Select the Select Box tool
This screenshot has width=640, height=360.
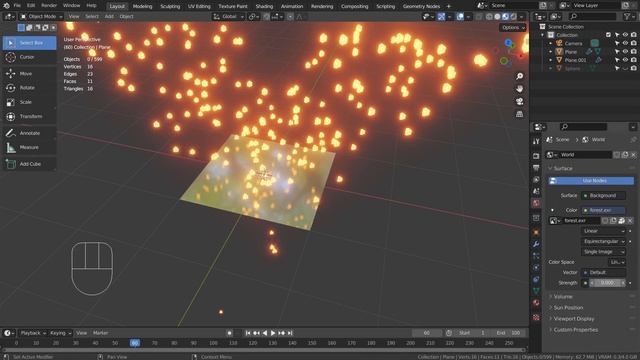click(x=29, y=43)
